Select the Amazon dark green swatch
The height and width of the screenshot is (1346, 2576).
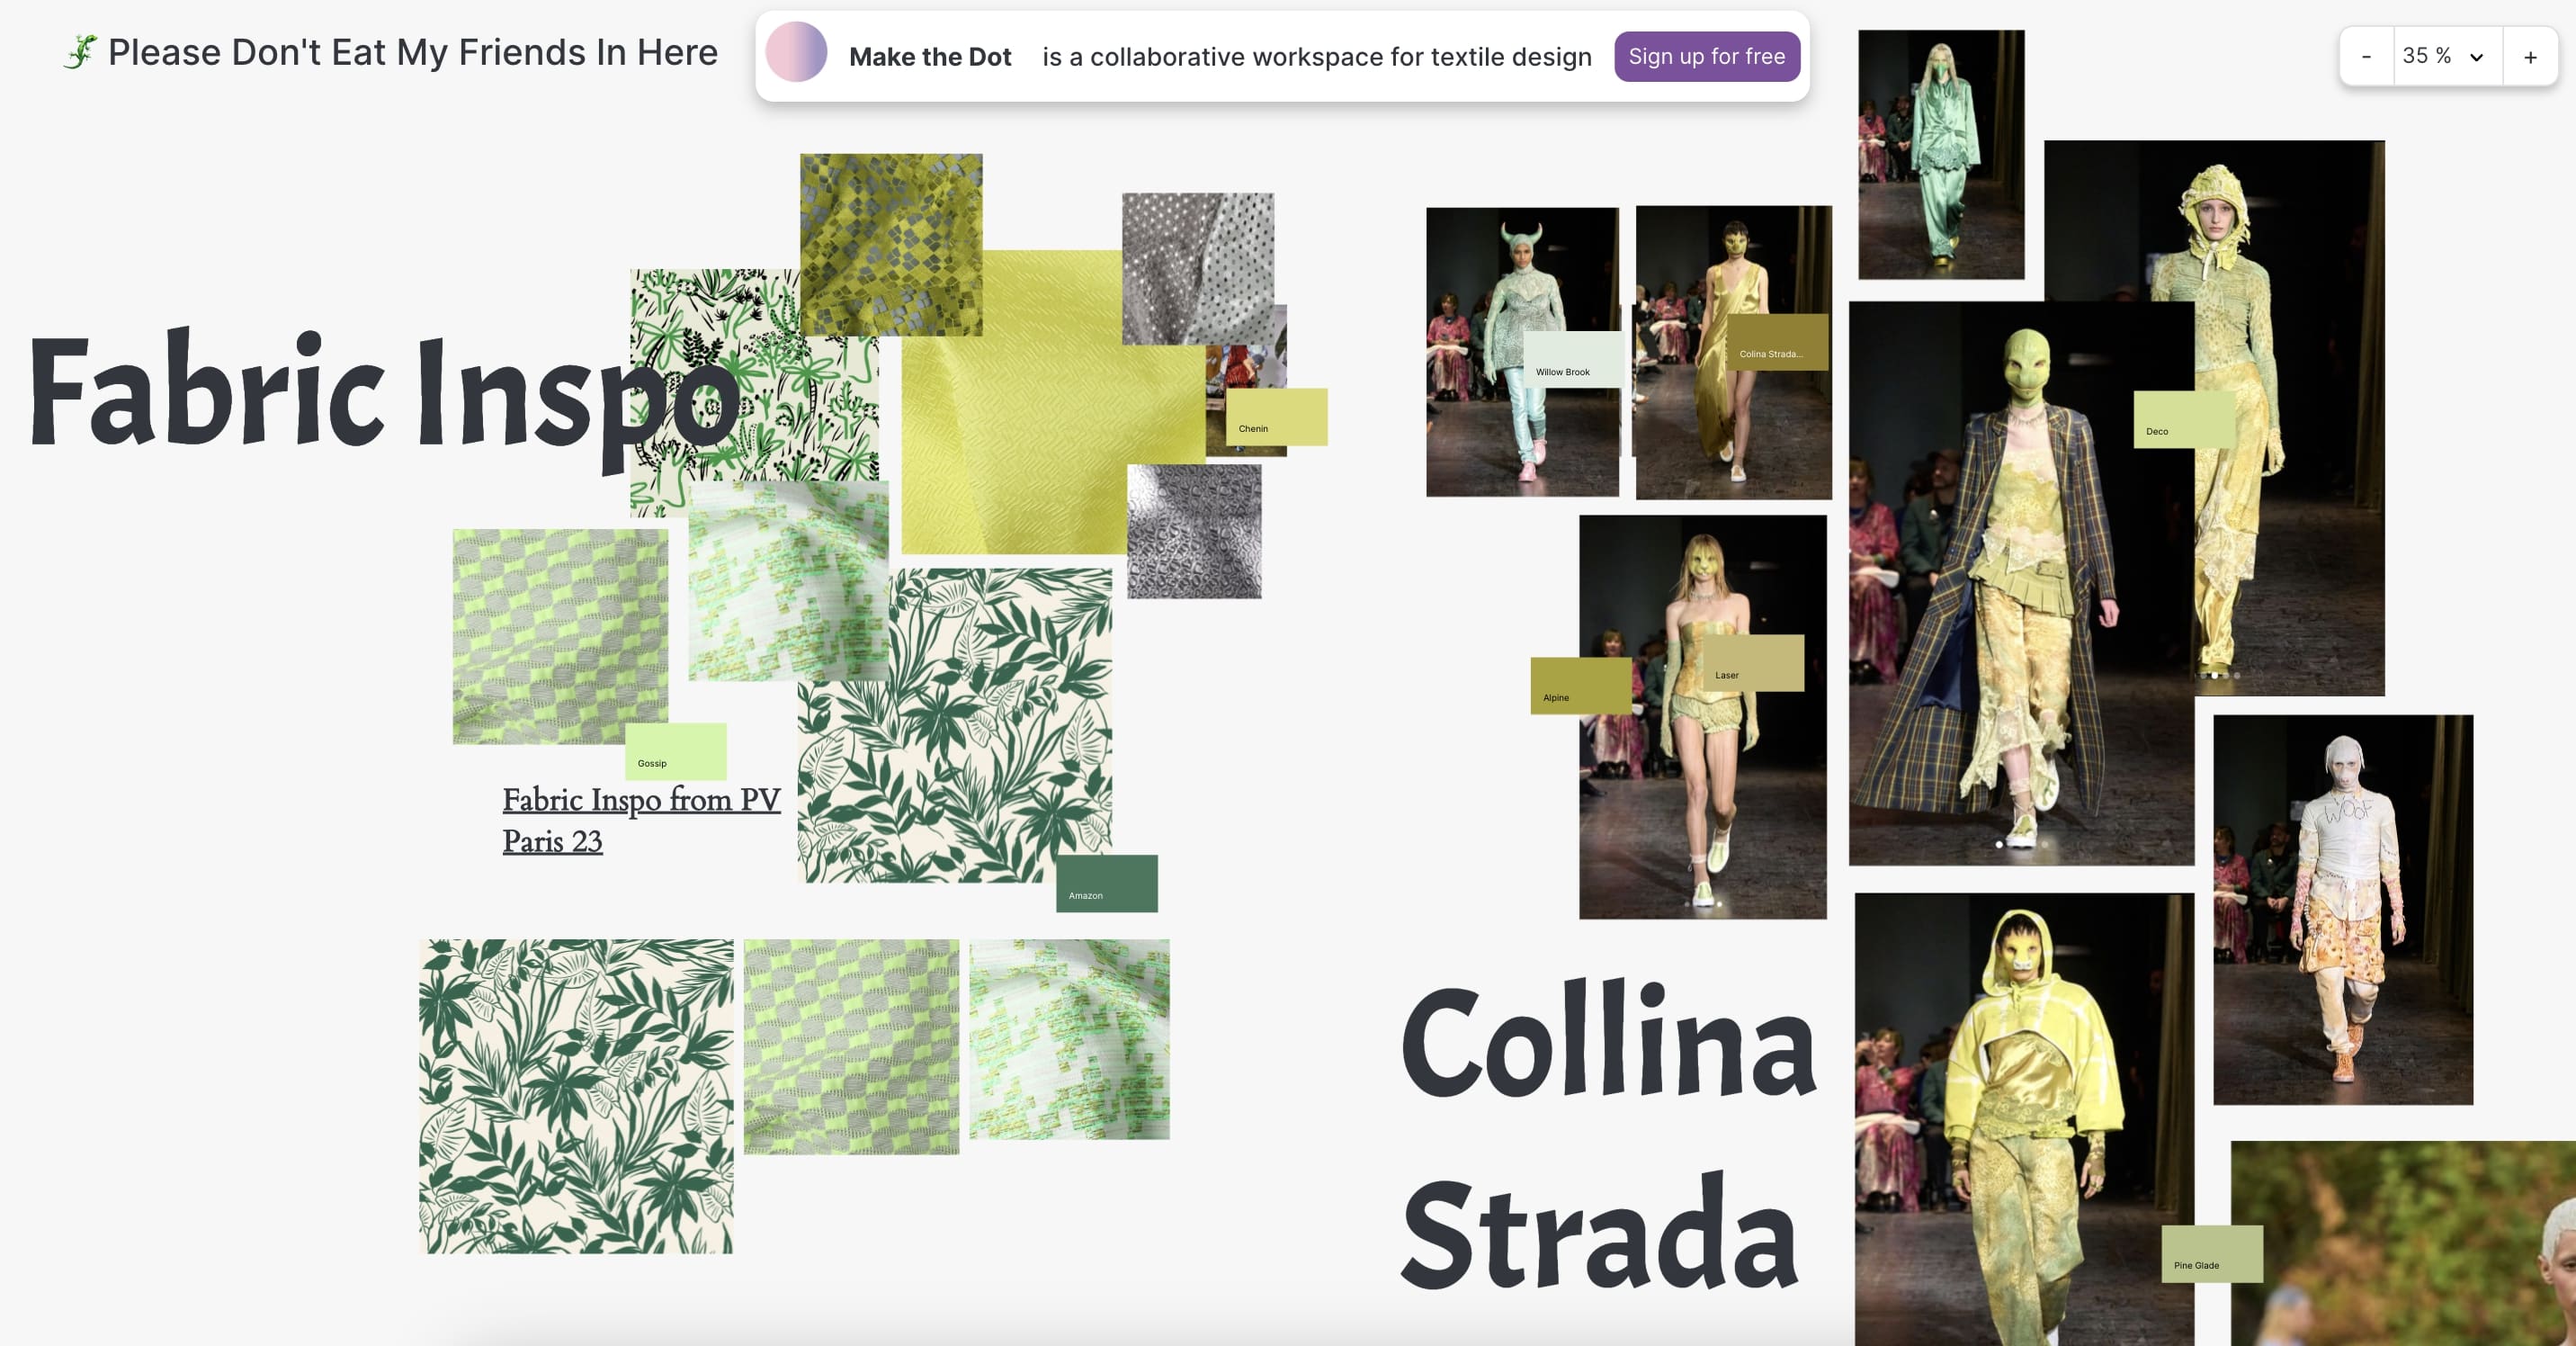coord(1107,883)
